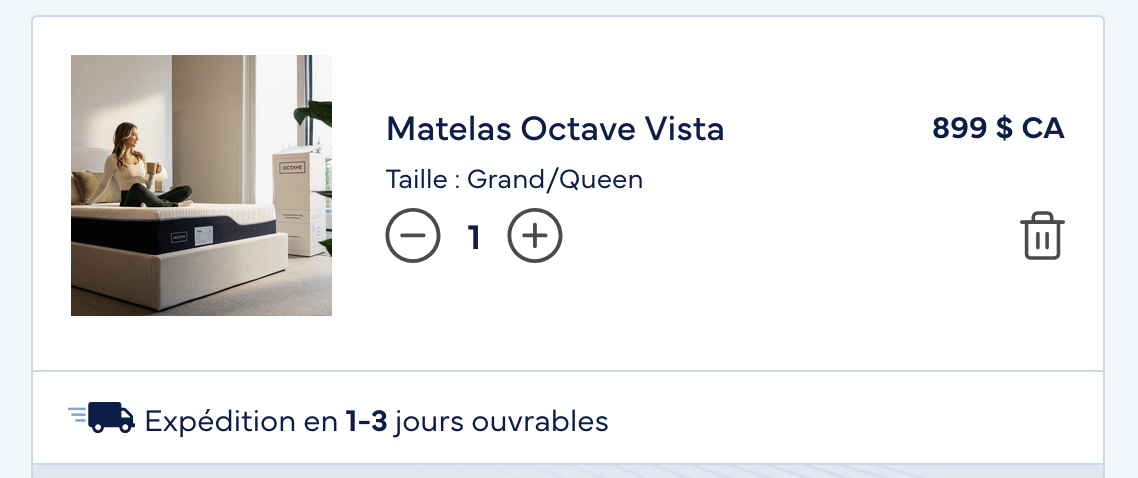
Task: Click the 899 $ CA price
Action: [998, 128]
